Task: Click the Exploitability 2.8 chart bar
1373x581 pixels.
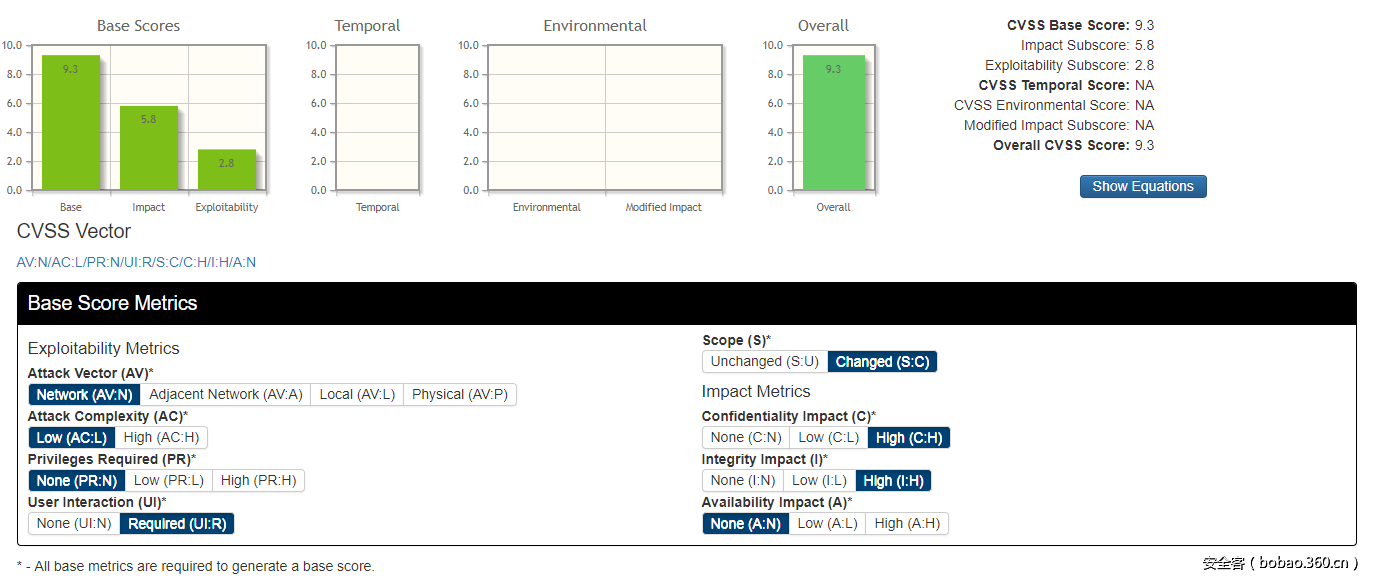Action: 226,170
